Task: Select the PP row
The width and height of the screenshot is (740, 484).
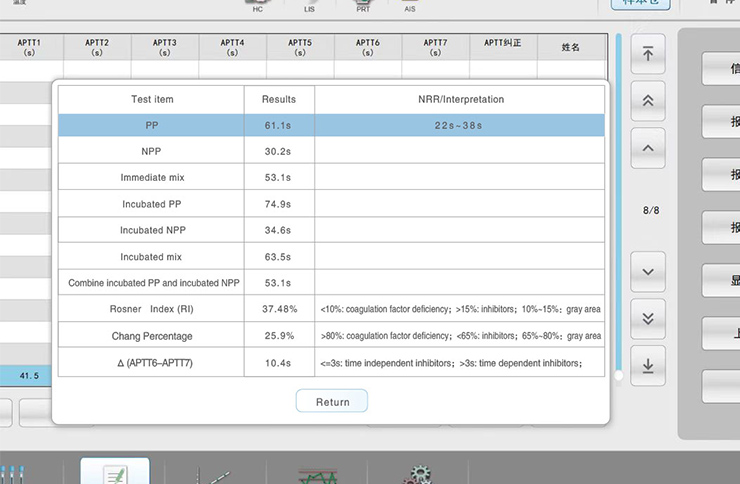Action: 331,125
